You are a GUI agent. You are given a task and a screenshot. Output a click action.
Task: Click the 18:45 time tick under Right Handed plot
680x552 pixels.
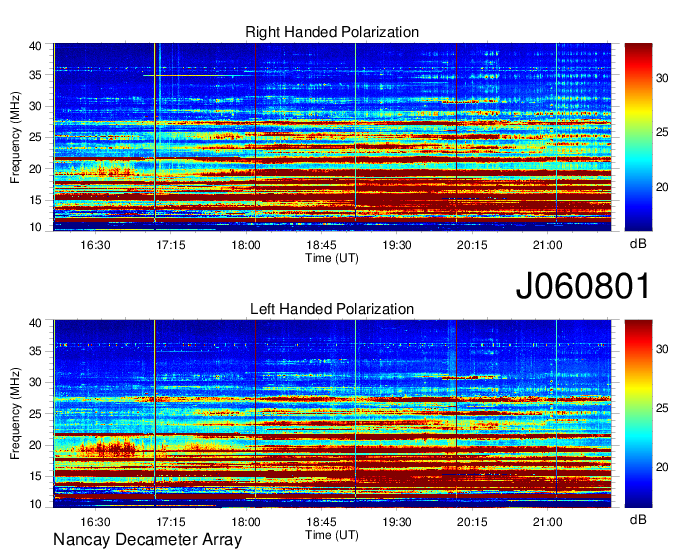point(321,245)
